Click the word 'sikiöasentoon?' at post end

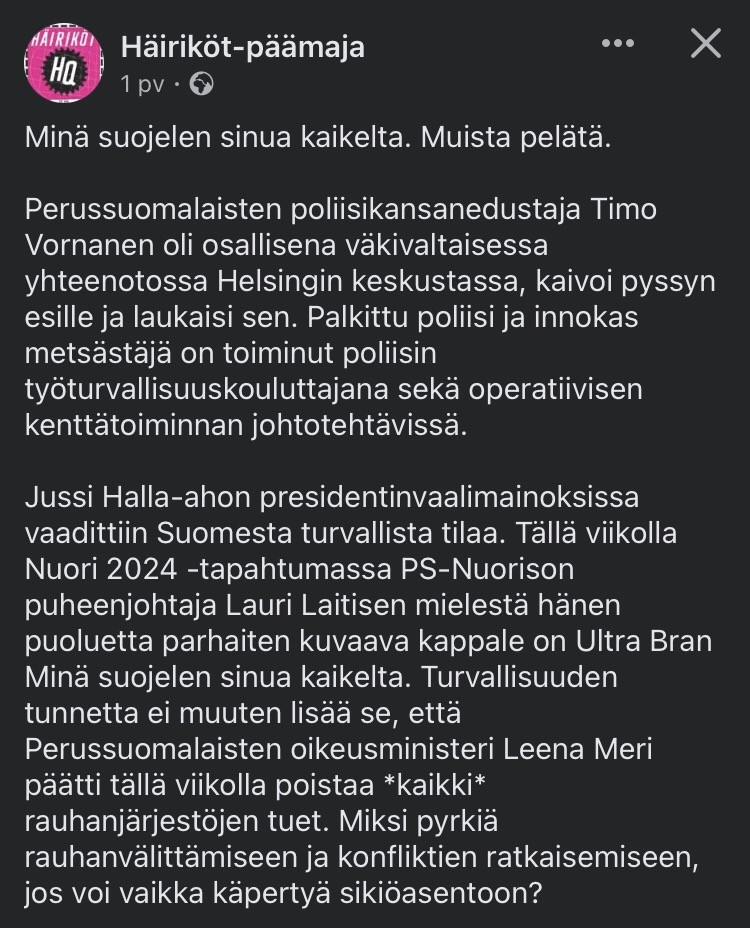441,894
